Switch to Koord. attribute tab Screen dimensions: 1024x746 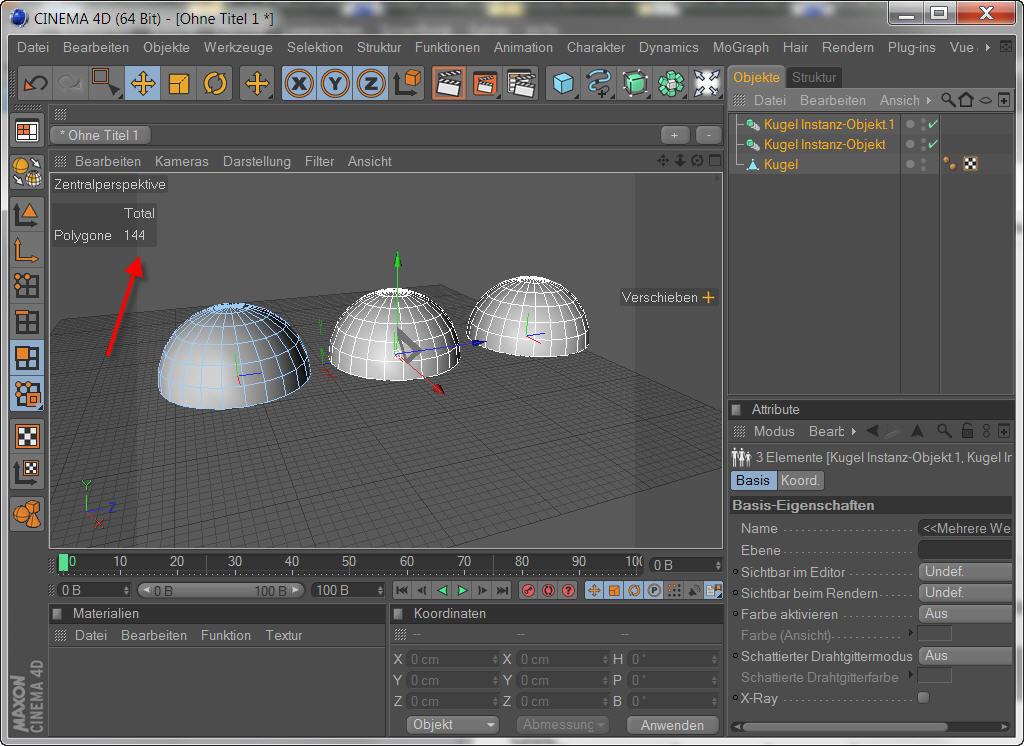800,480
